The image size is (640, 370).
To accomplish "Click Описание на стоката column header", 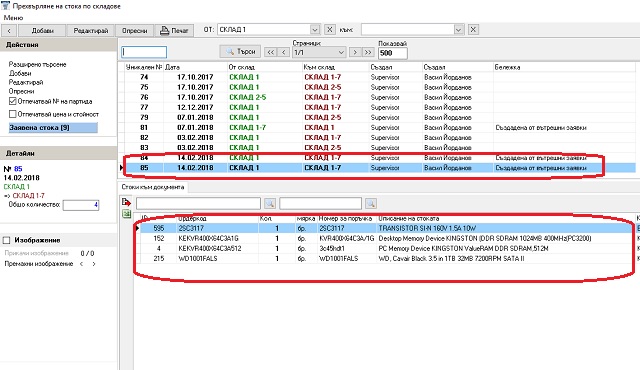I will [x=506, y=219].
